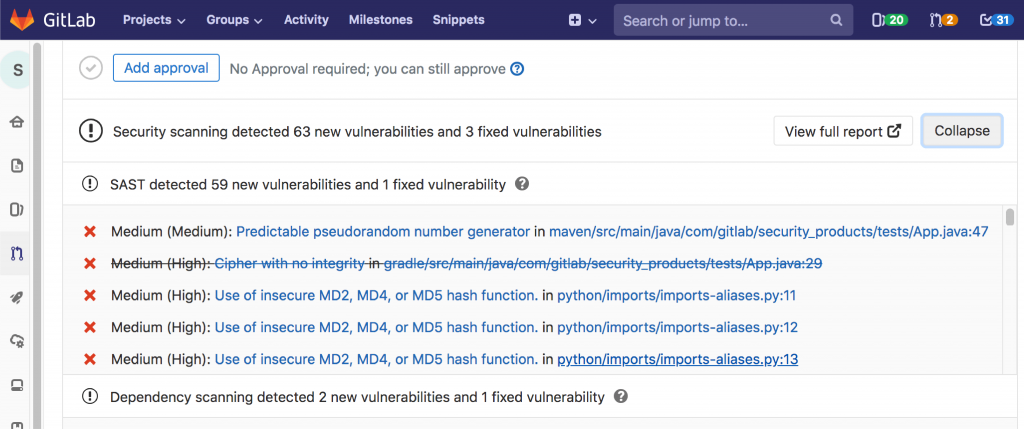Open Issues from the left sidebar
The height and width of the screenshot is (429, 1024).
(17, 209)
